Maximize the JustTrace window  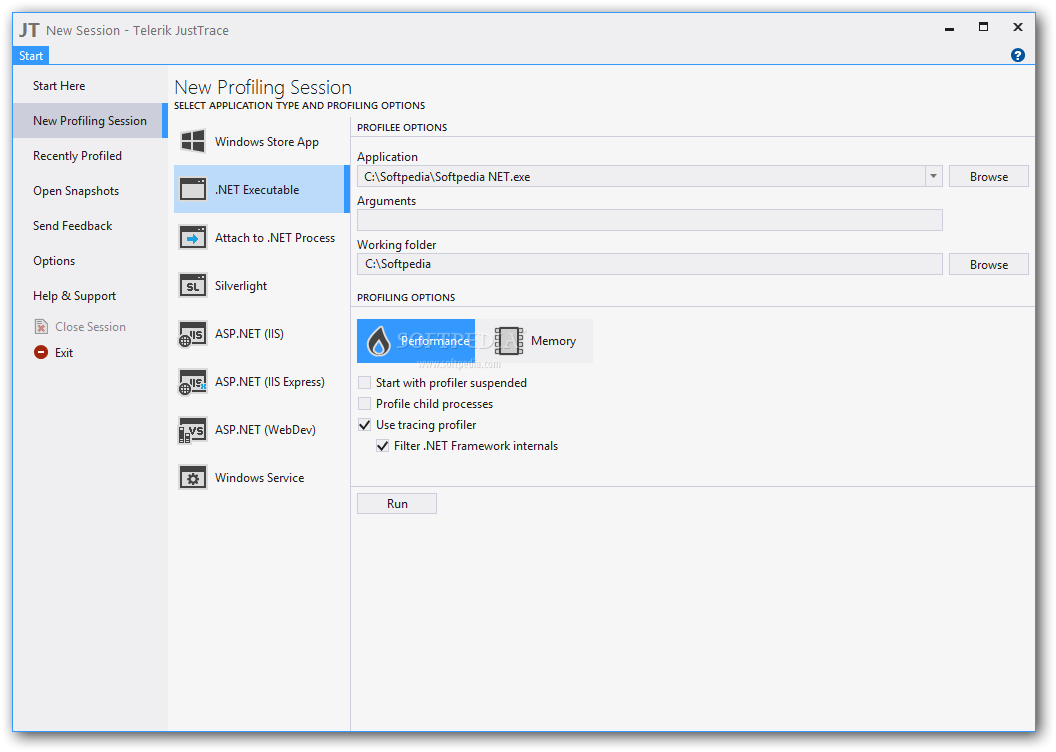click(983, 27)
